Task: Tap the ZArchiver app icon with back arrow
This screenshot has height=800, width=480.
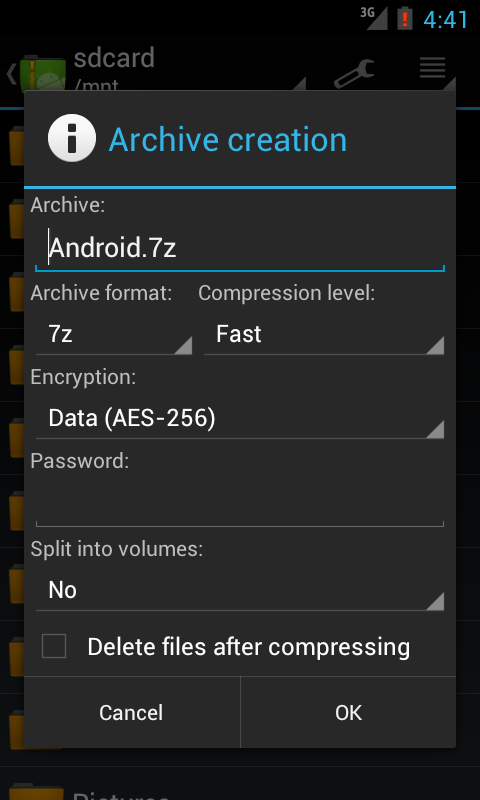Action: coord(36,74)
